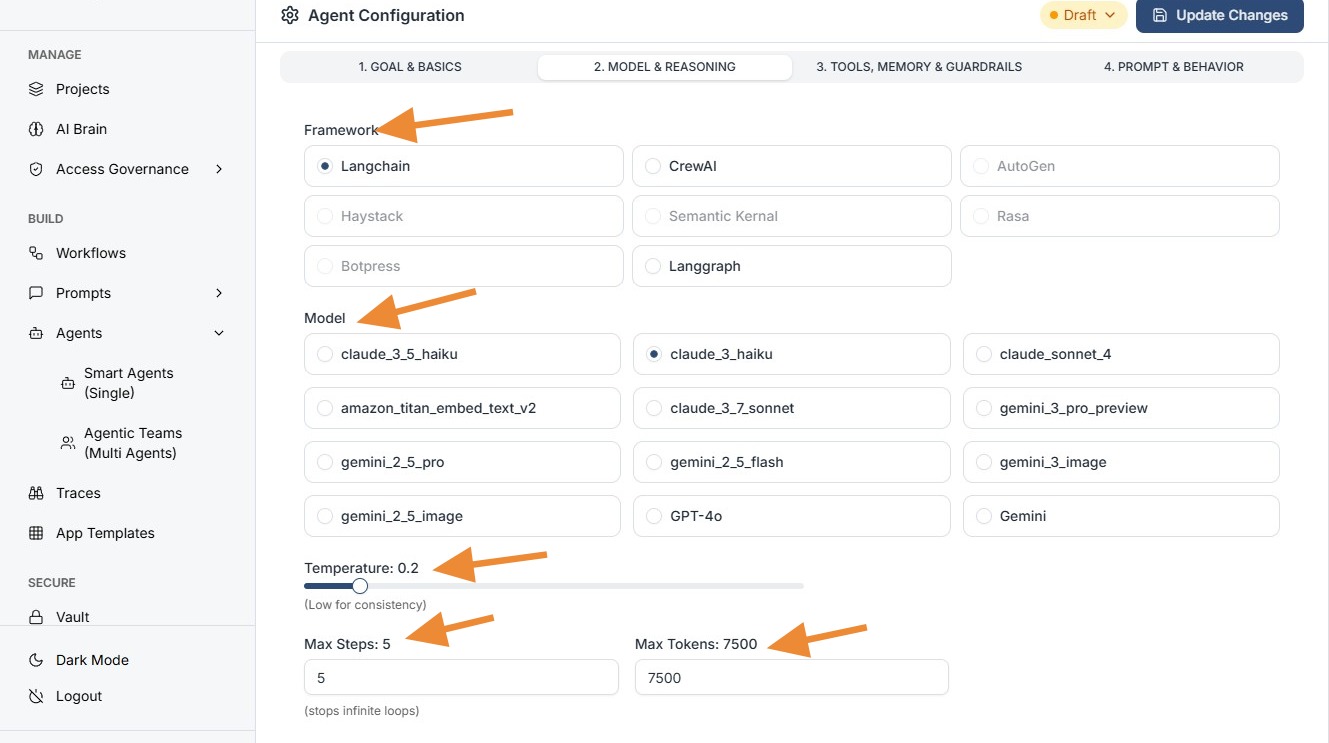
Task: Click the Projects layers icon in sidebar
Action: click(x=36, y=89)
